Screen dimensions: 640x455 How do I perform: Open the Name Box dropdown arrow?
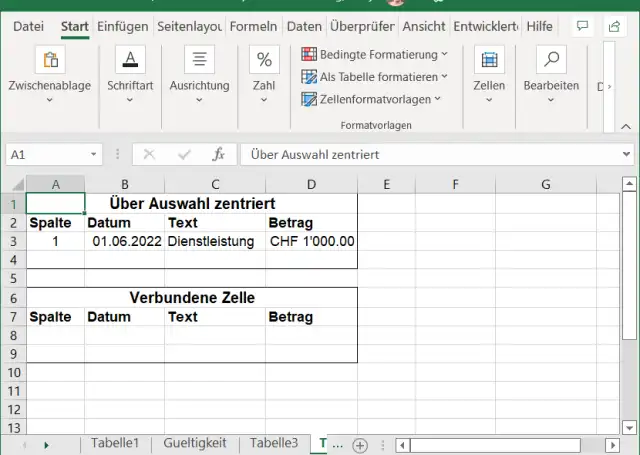94,155
